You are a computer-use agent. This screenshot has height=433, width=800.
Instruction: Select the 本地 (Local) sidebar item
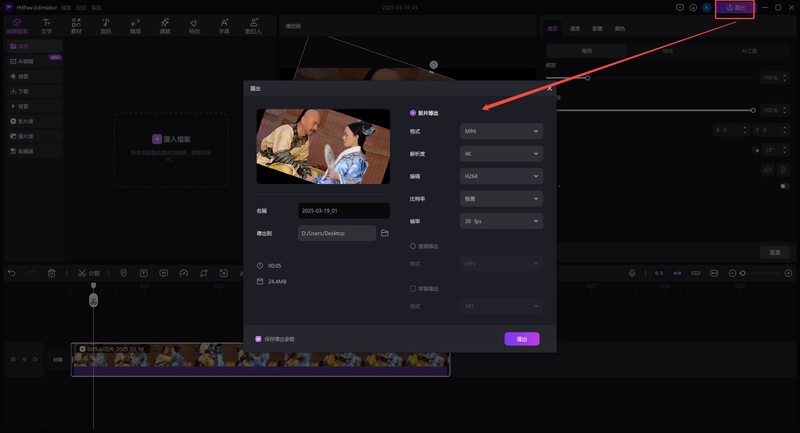[x=26, y=46]
